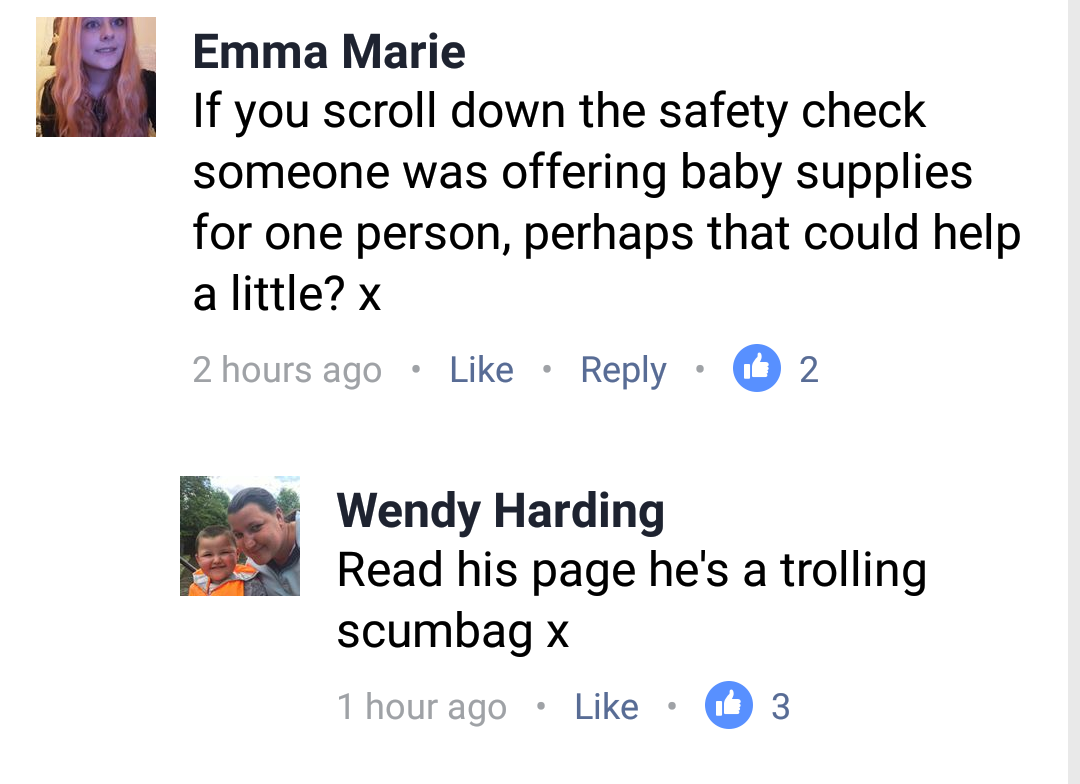Click the '1 hour ago' timestamp
This screenshot has height=784, width=1080.
pos(422,708)
